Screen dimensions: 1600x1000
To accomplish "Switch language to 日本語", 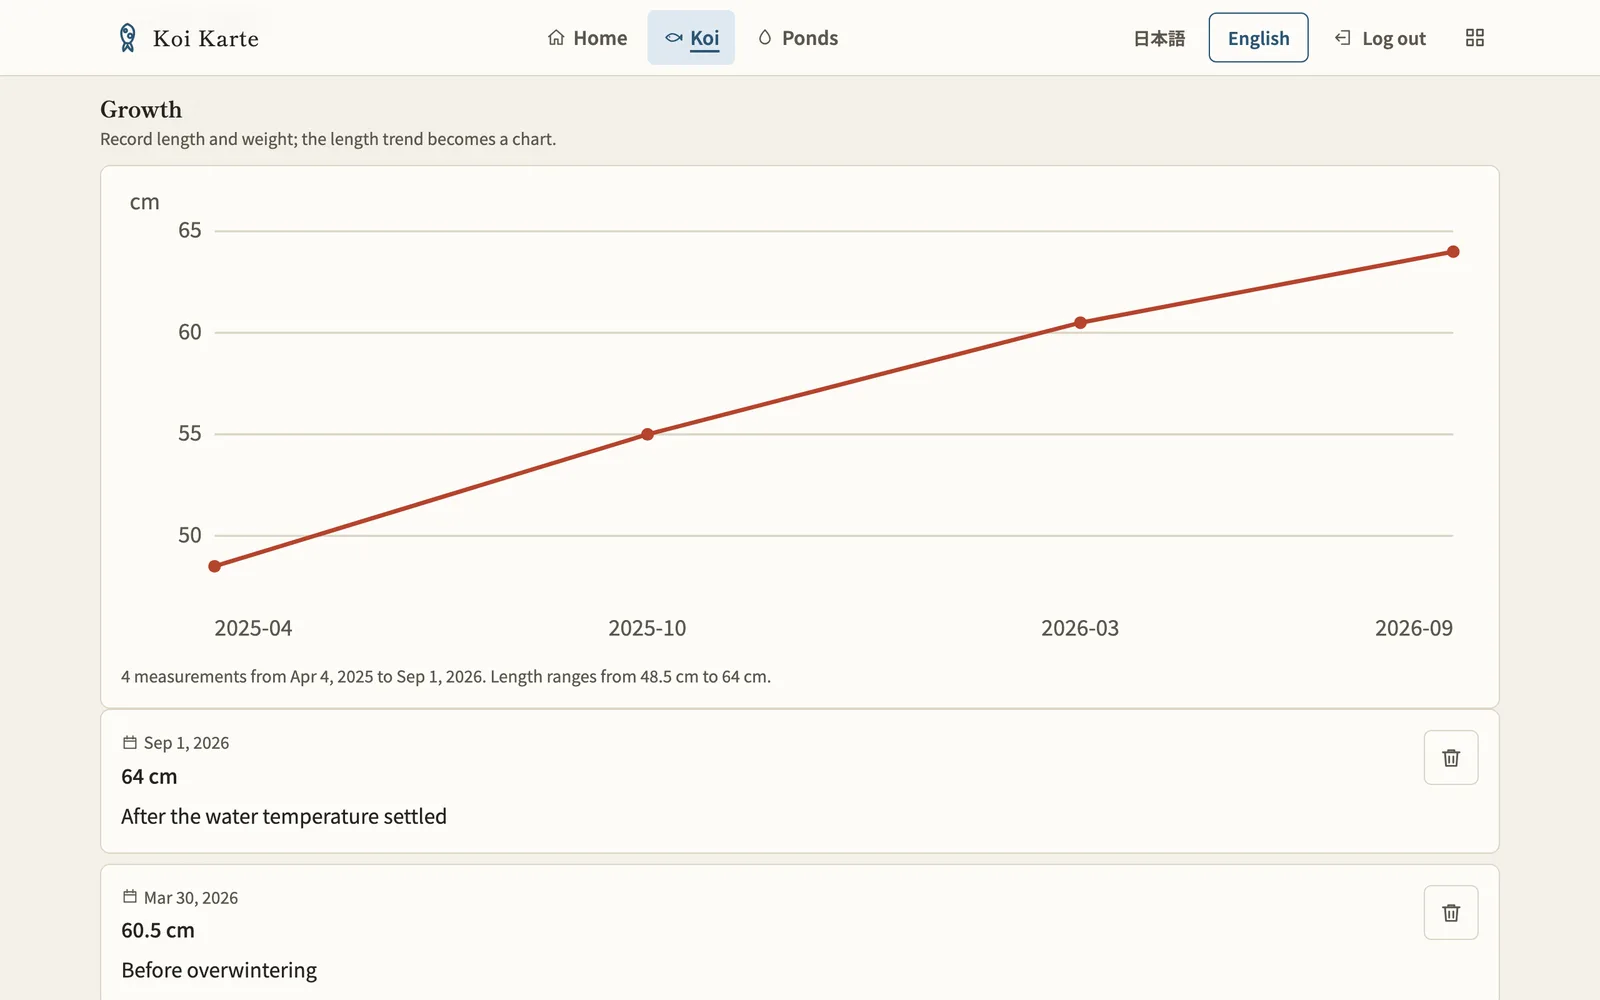I will coord(1159,38).
